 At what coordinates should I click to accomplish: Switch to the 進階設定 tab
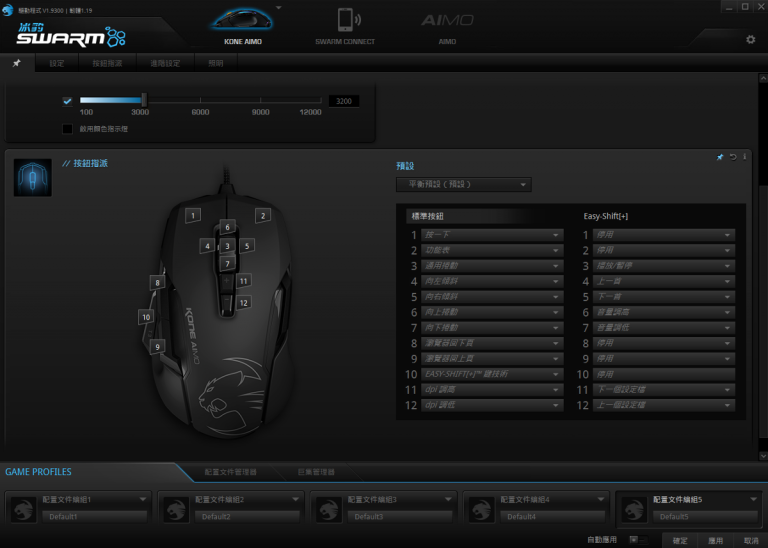tap(165, 63)
